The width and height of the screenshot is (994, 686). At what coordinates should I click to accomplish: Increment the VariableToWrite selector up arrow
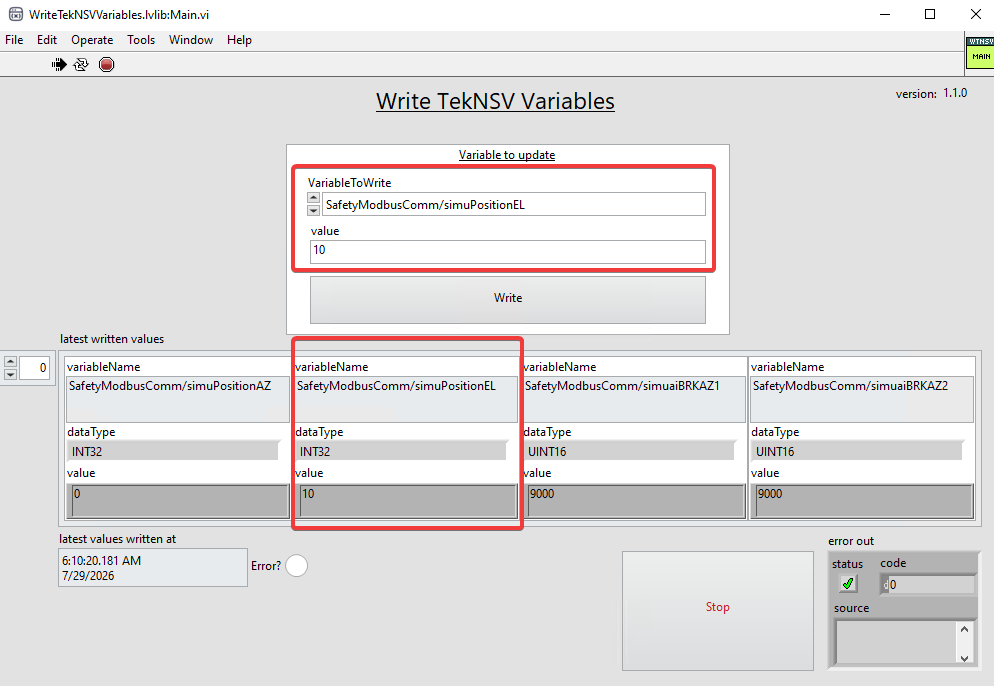[x=313, y=198]
